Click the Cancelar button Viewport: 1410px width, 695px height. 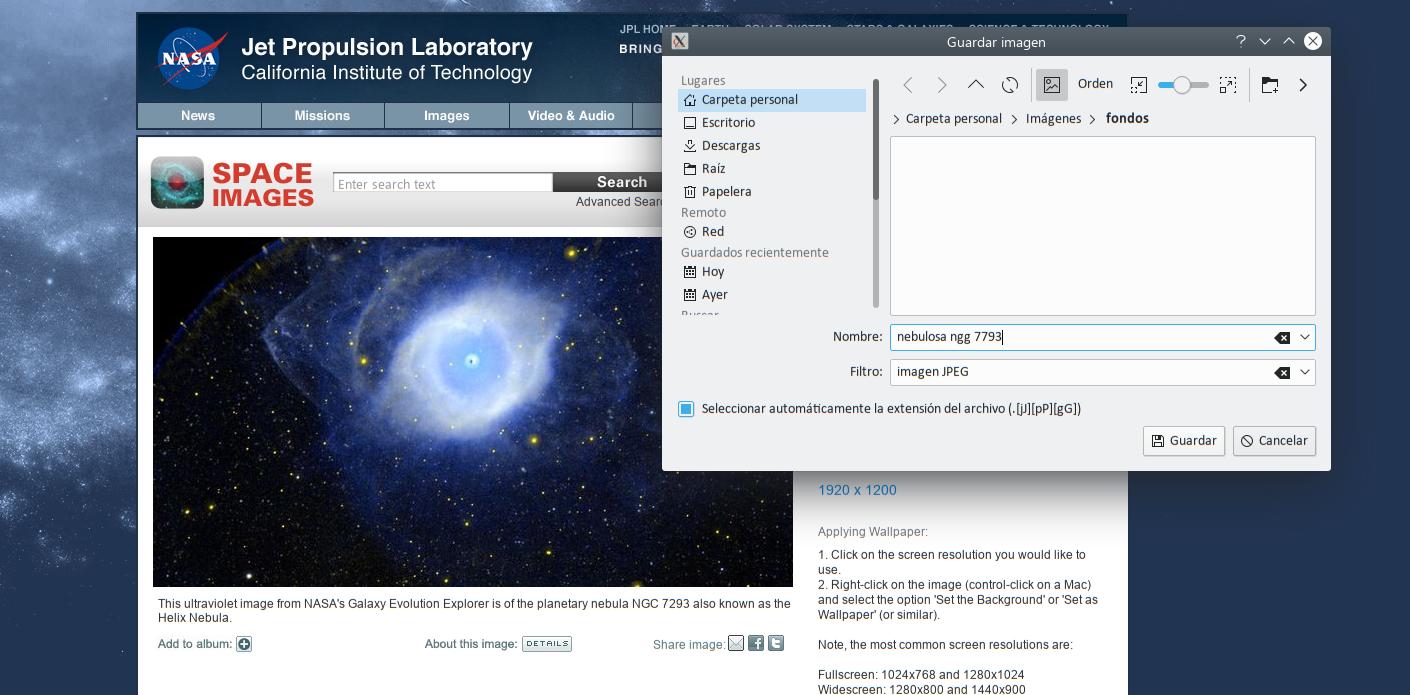coord(1274,441)
